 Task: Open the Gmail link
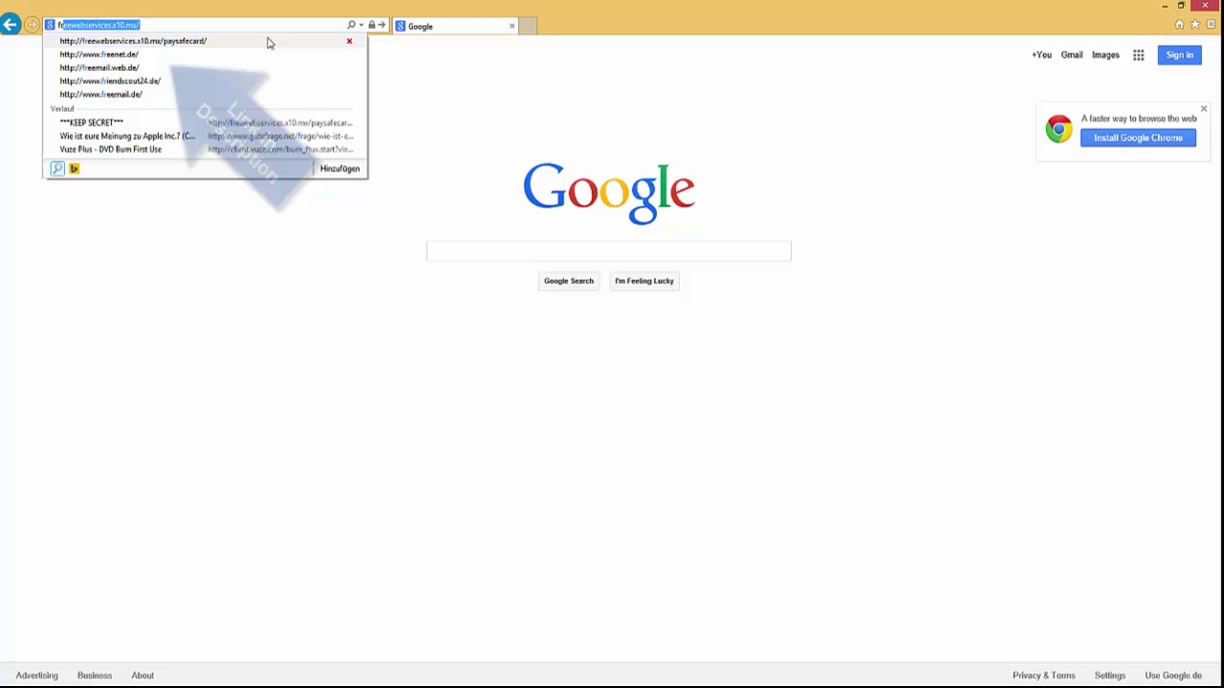(1071, 55)
